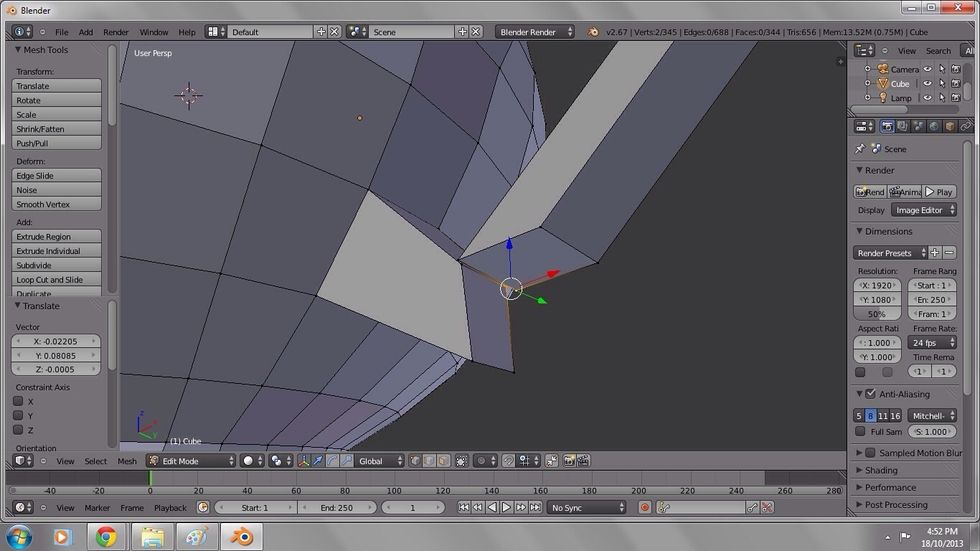Open the 24 fps frame rate dropdown

coord(932,342)
